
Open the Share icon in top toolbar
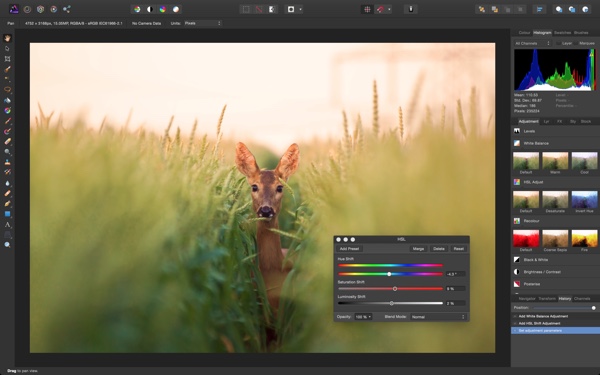pos(67,9)
